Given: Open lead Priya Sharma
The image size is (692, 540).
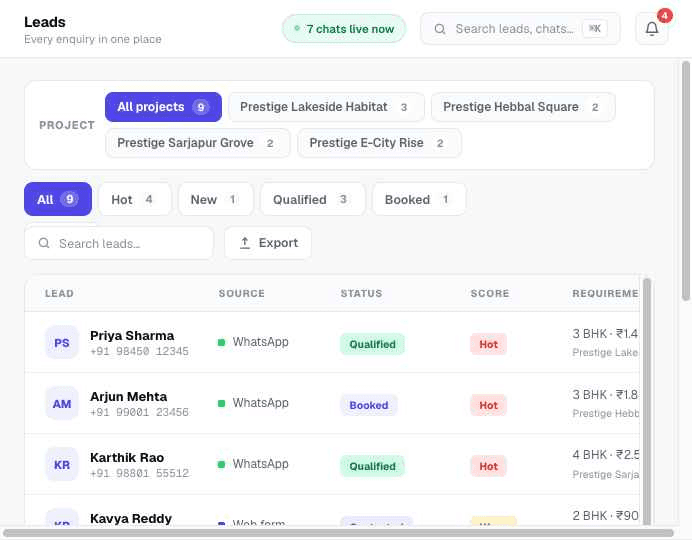Looking at the screenshot, I should click(x=132, y=336).
